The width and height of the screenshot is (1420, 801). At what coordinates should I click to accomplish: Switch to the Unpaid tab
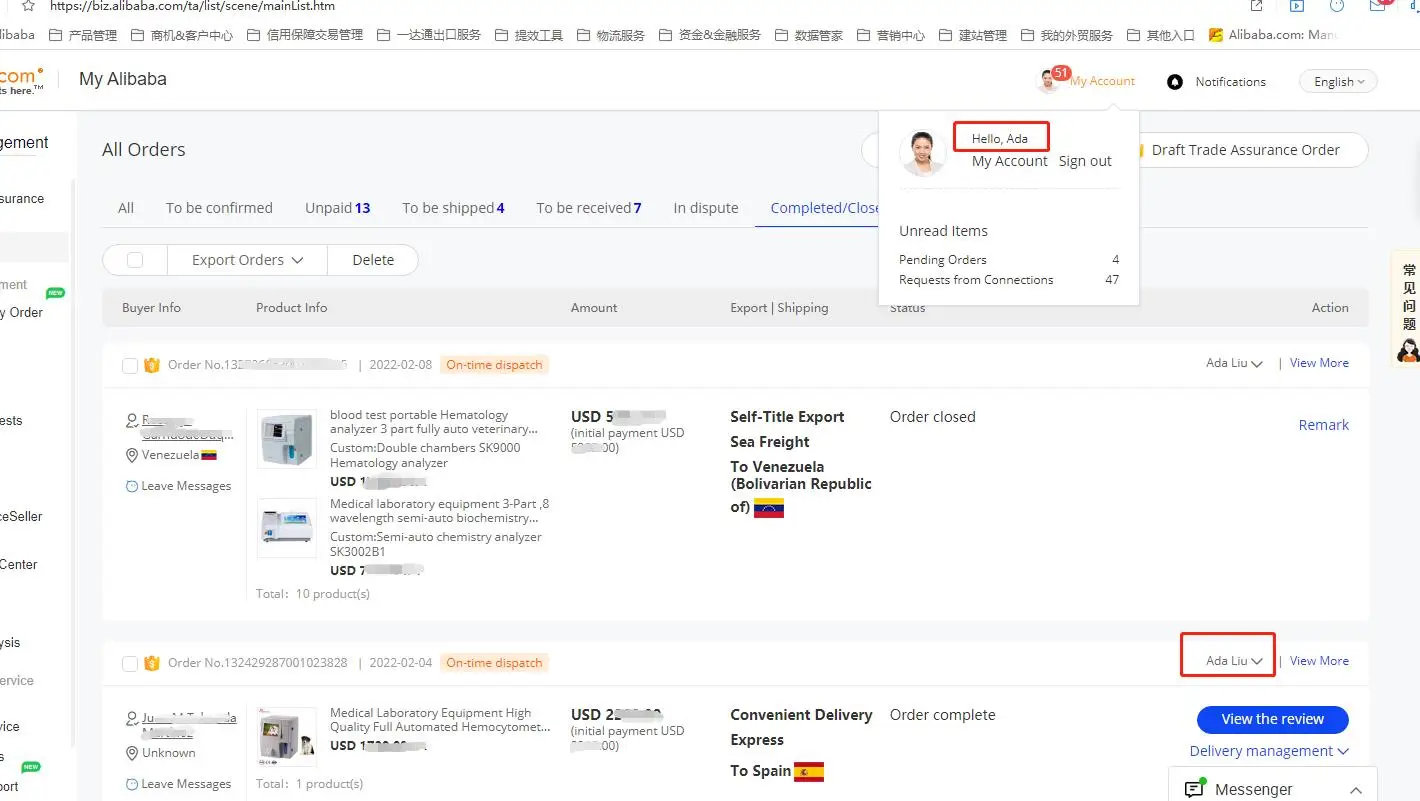[337, 208]
